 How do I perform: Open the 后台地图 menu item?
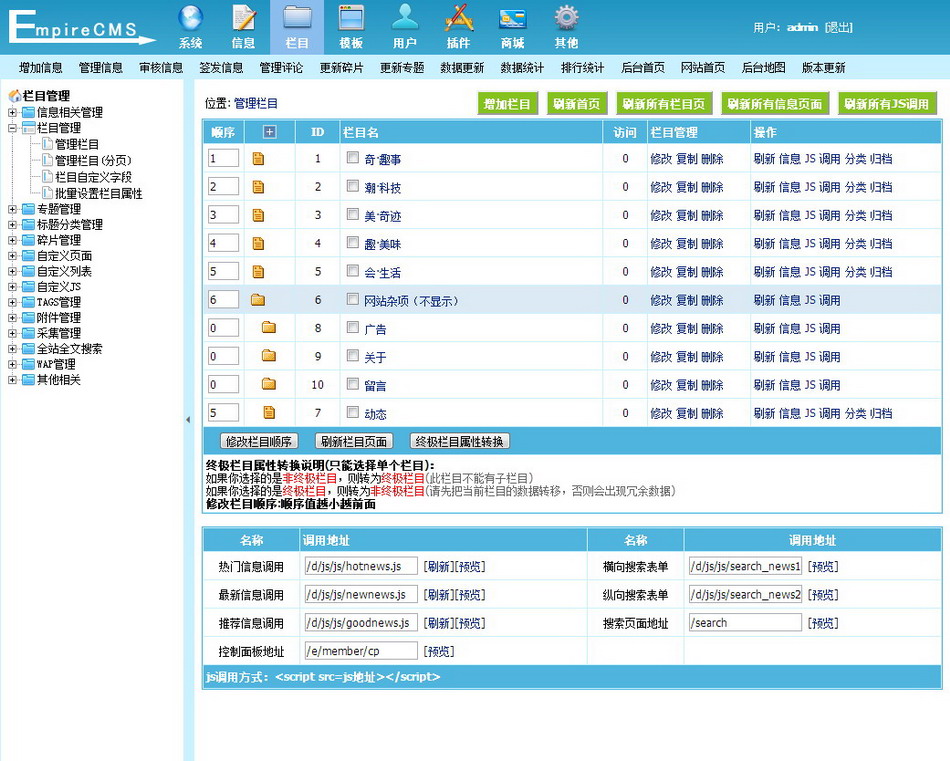coord(763,68)
